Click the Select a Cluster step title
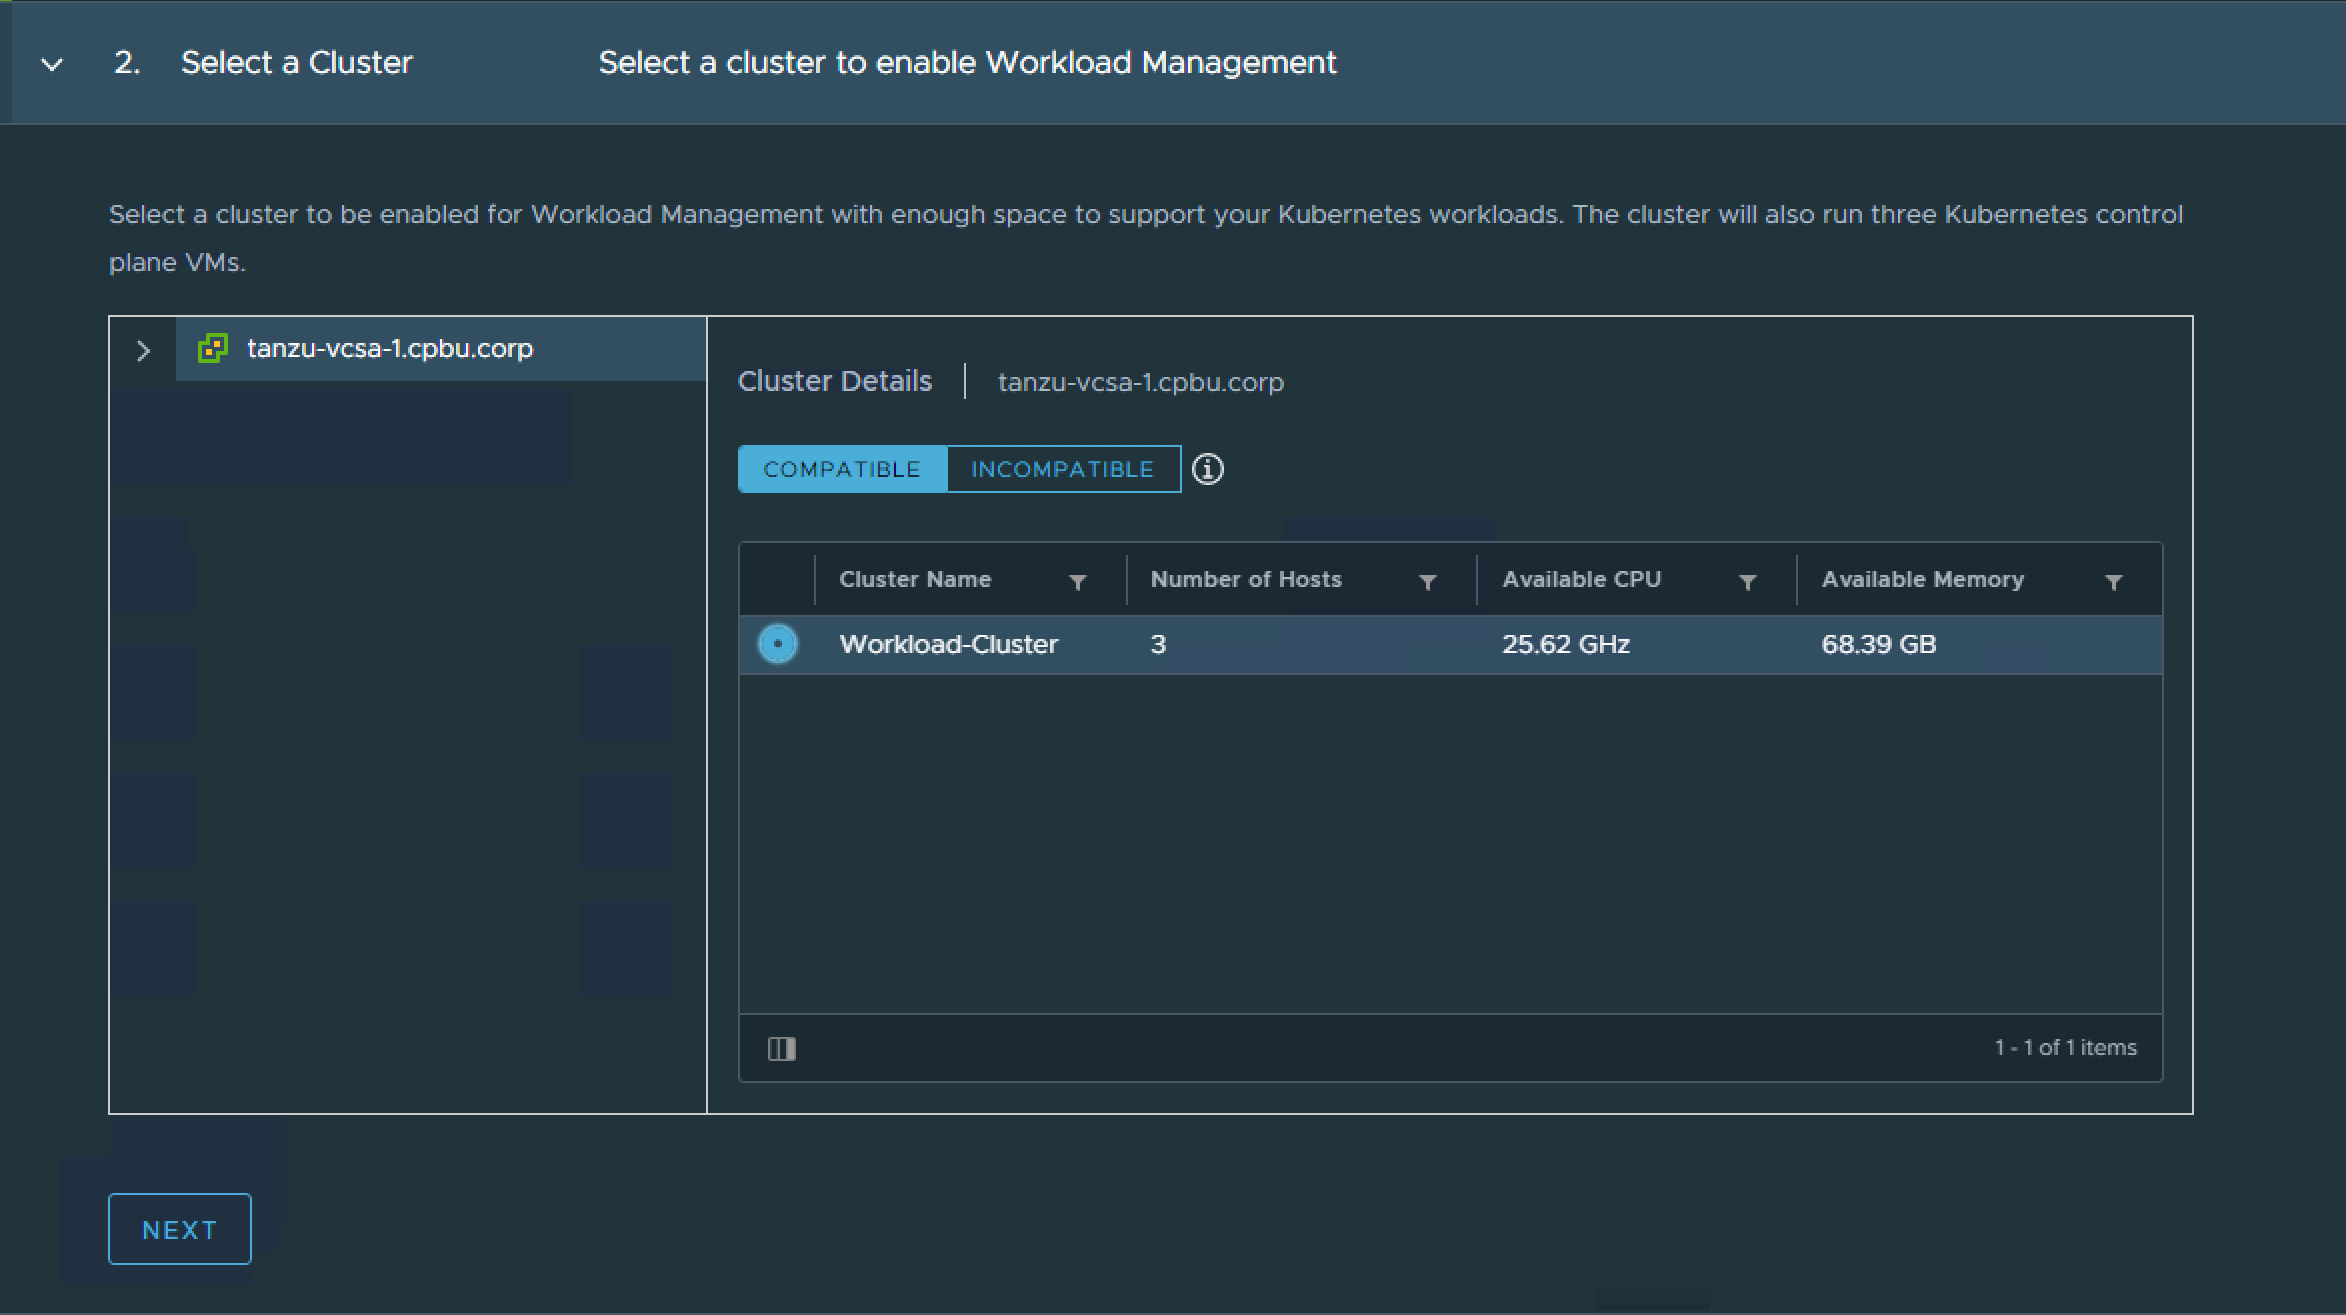 (296, 63)
